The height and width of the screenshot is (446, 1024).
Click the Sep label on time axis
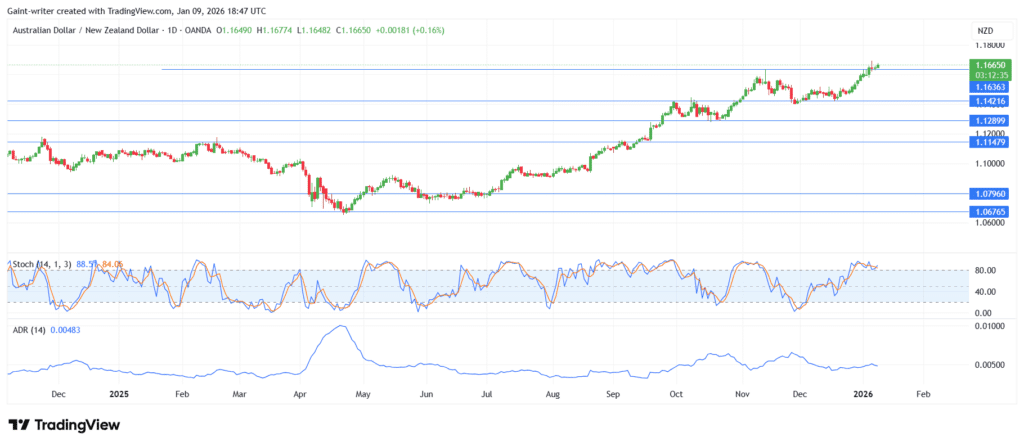[613, 394]
